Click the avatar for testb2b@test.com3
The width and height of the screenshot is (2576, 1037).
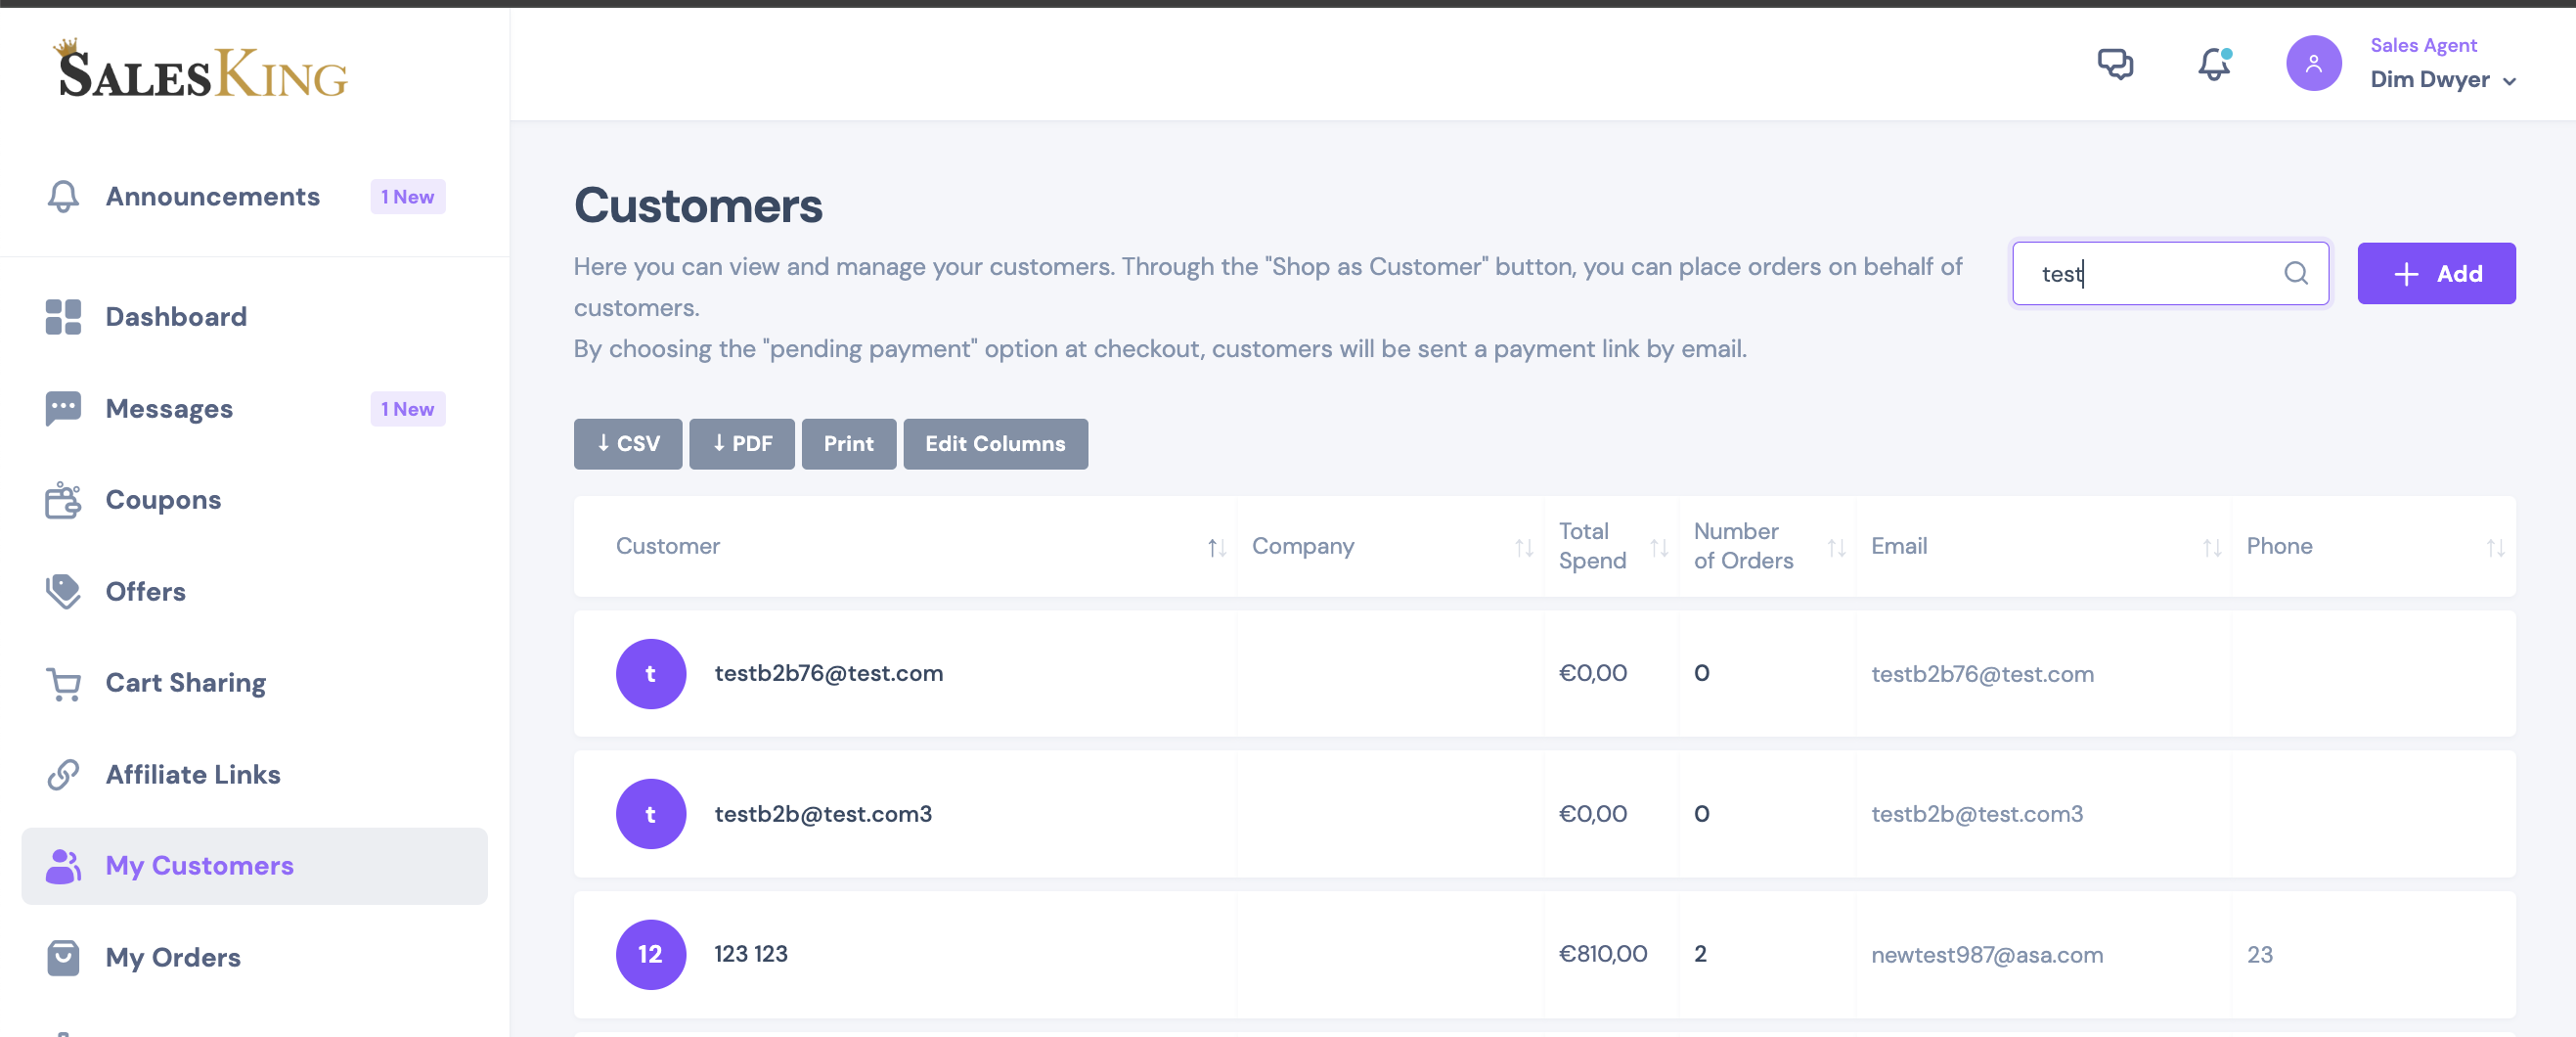(650, 813)
